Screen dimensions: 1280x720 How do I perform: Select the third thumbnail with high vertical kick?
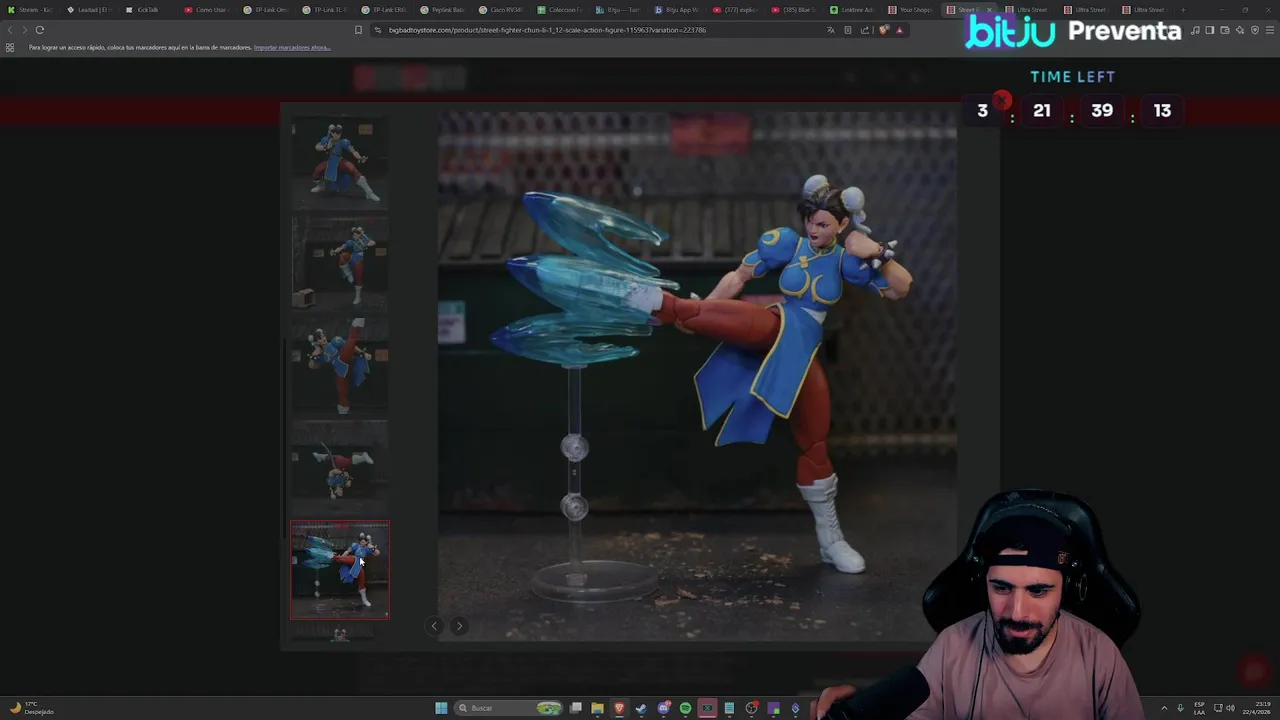[340, 365]
